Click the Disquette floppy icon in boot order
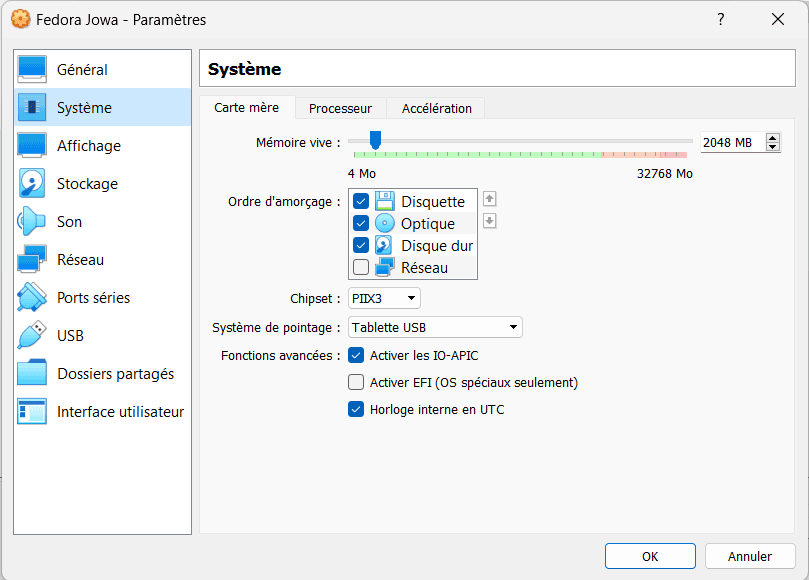This screenshot has width=809, height=580. pyautogui.click(x=384, y=201)
